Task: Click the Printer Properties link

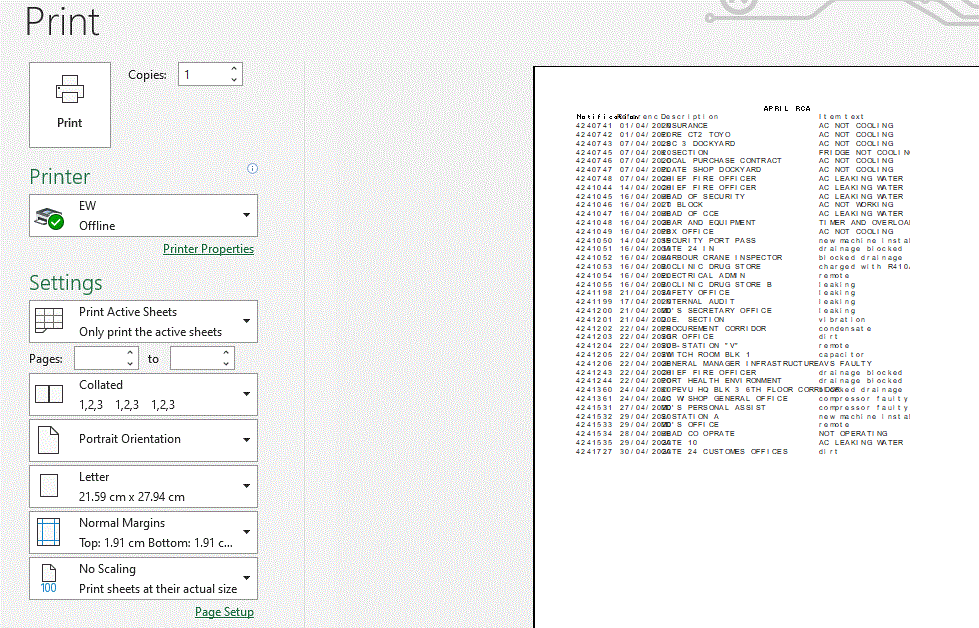Action: tap(208, 248)
